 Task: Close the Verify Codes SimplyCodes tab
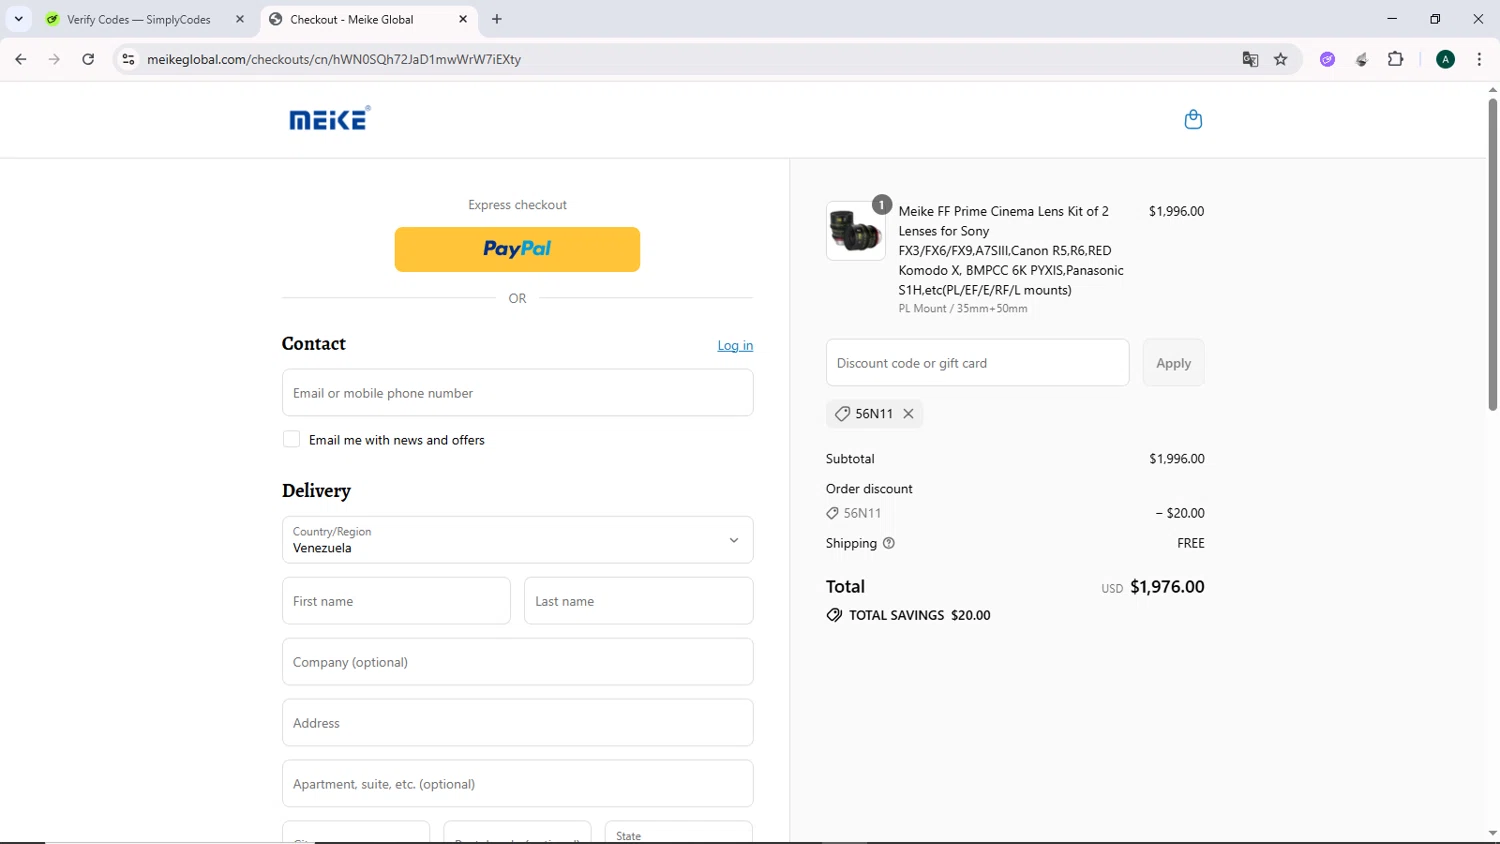[x=240, y=19]
